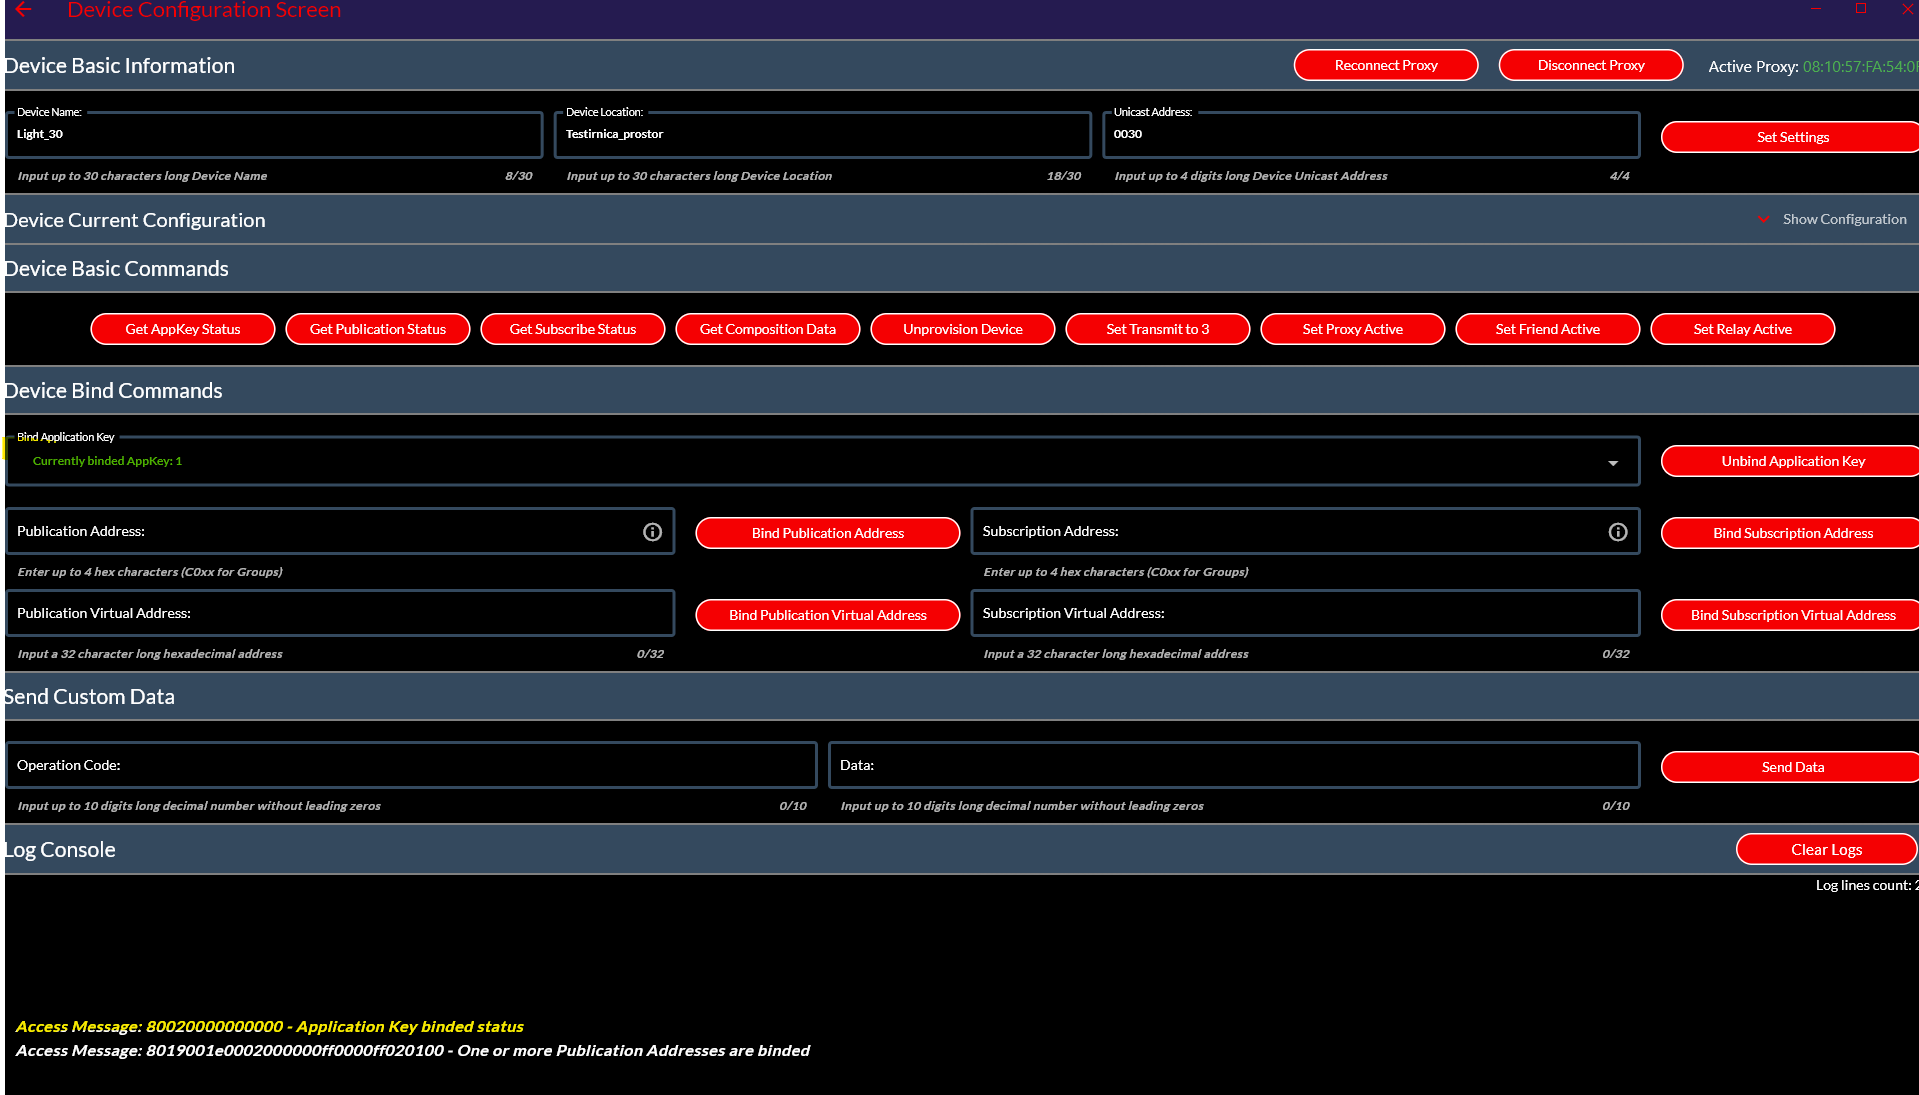Activate Set Proxy Active
1919x1095 pixels.
click(1352, 329)
